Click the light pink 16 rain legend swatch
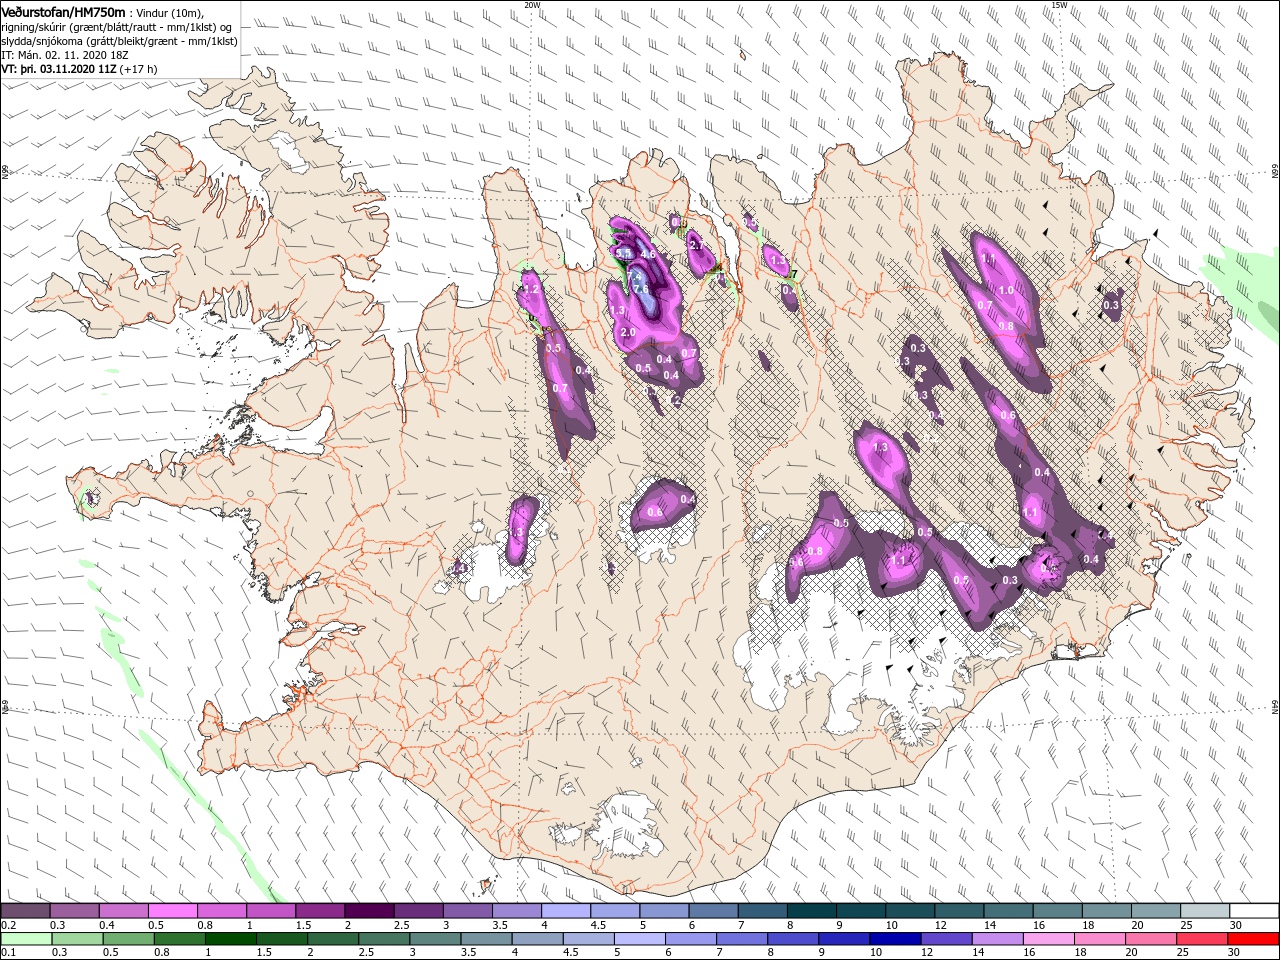 (x=1049, y=939)
